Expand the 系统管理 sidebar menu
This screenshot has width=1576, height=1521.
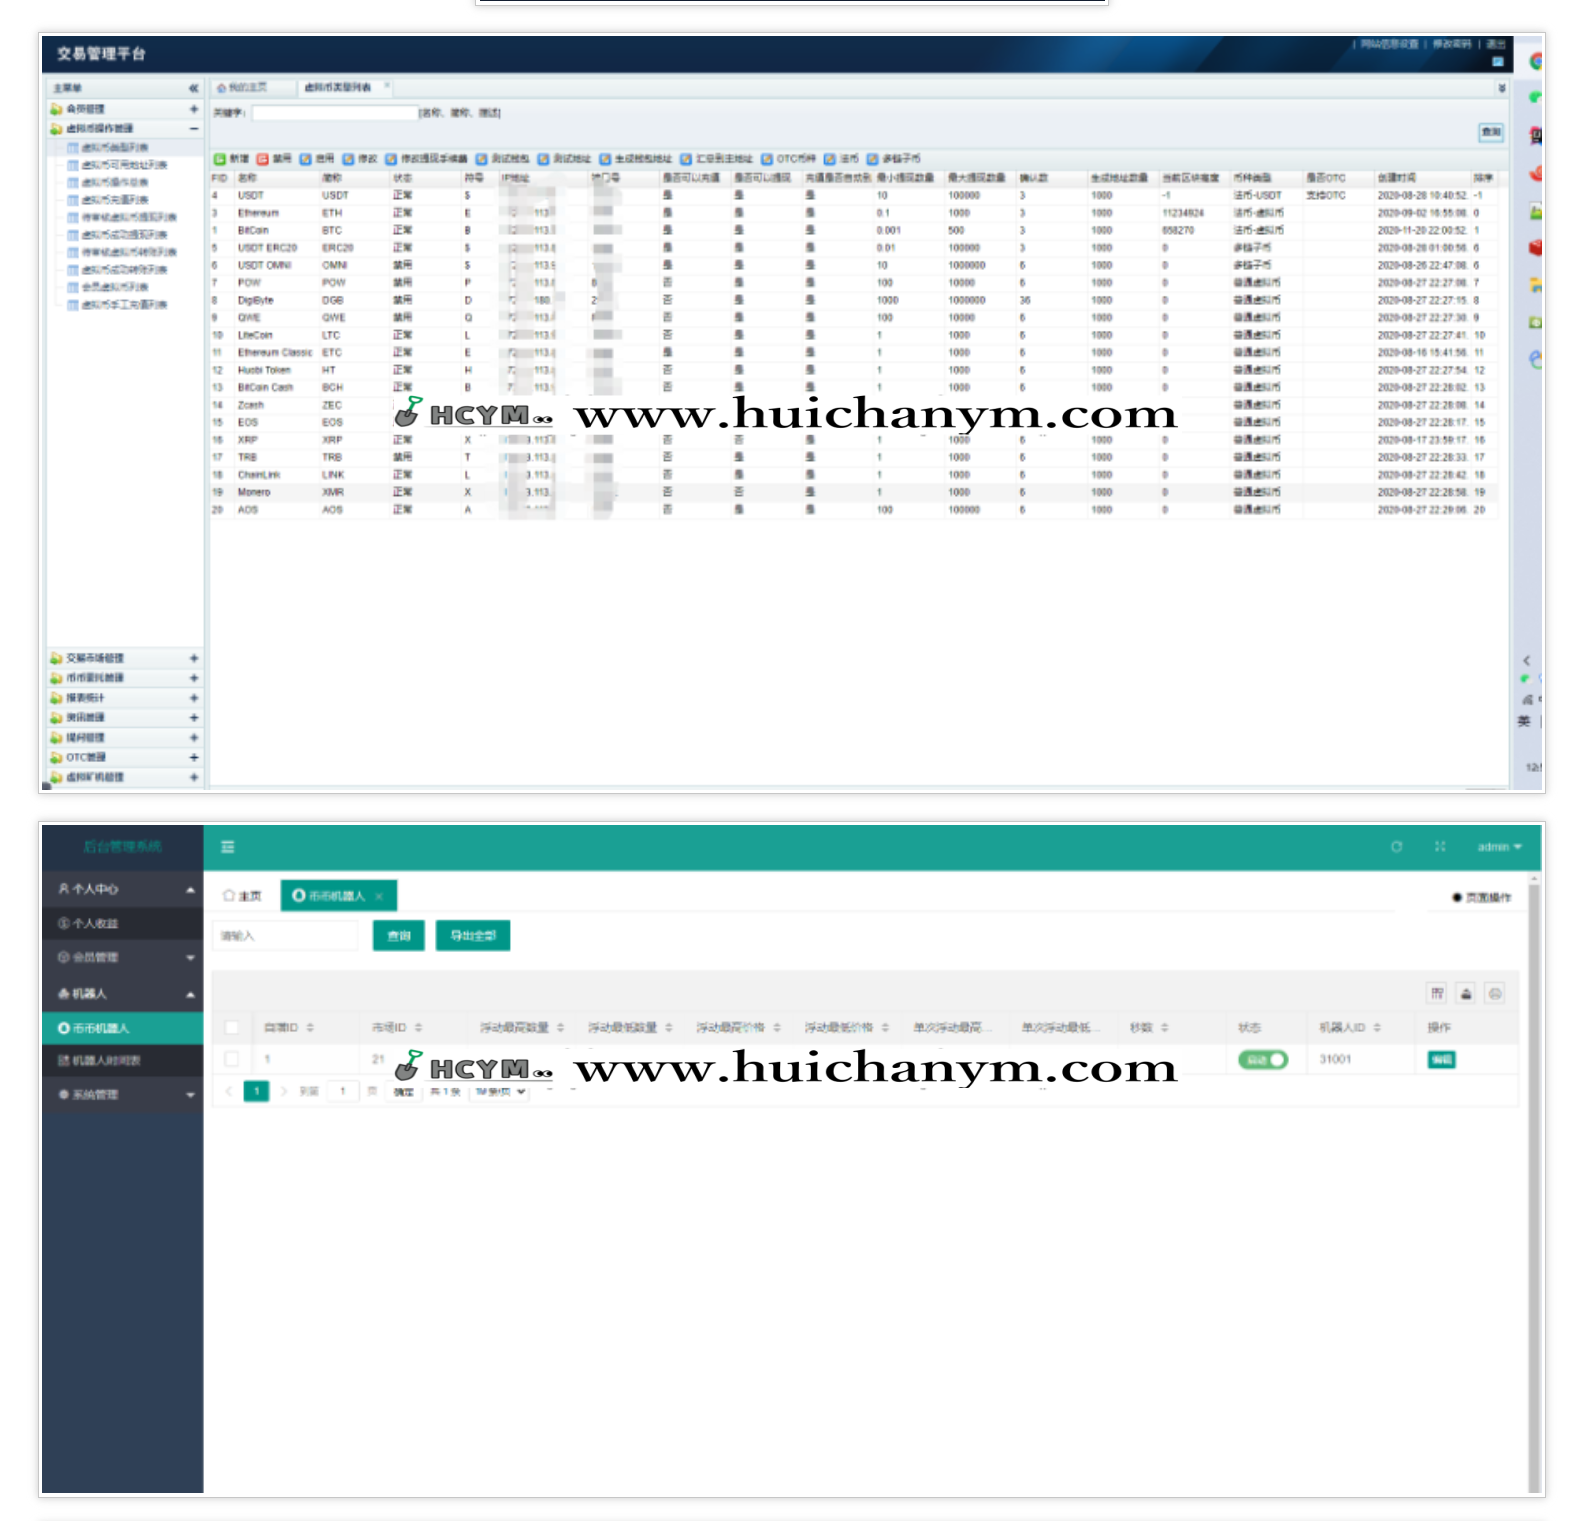tap(122, 1095)
